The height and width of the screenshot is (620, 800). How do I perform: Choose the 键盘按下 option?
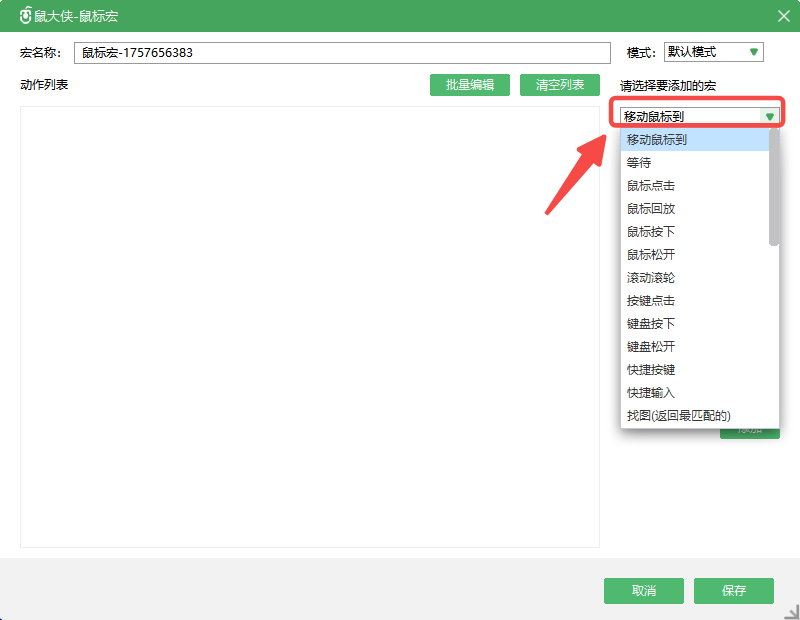pos(651,323)
